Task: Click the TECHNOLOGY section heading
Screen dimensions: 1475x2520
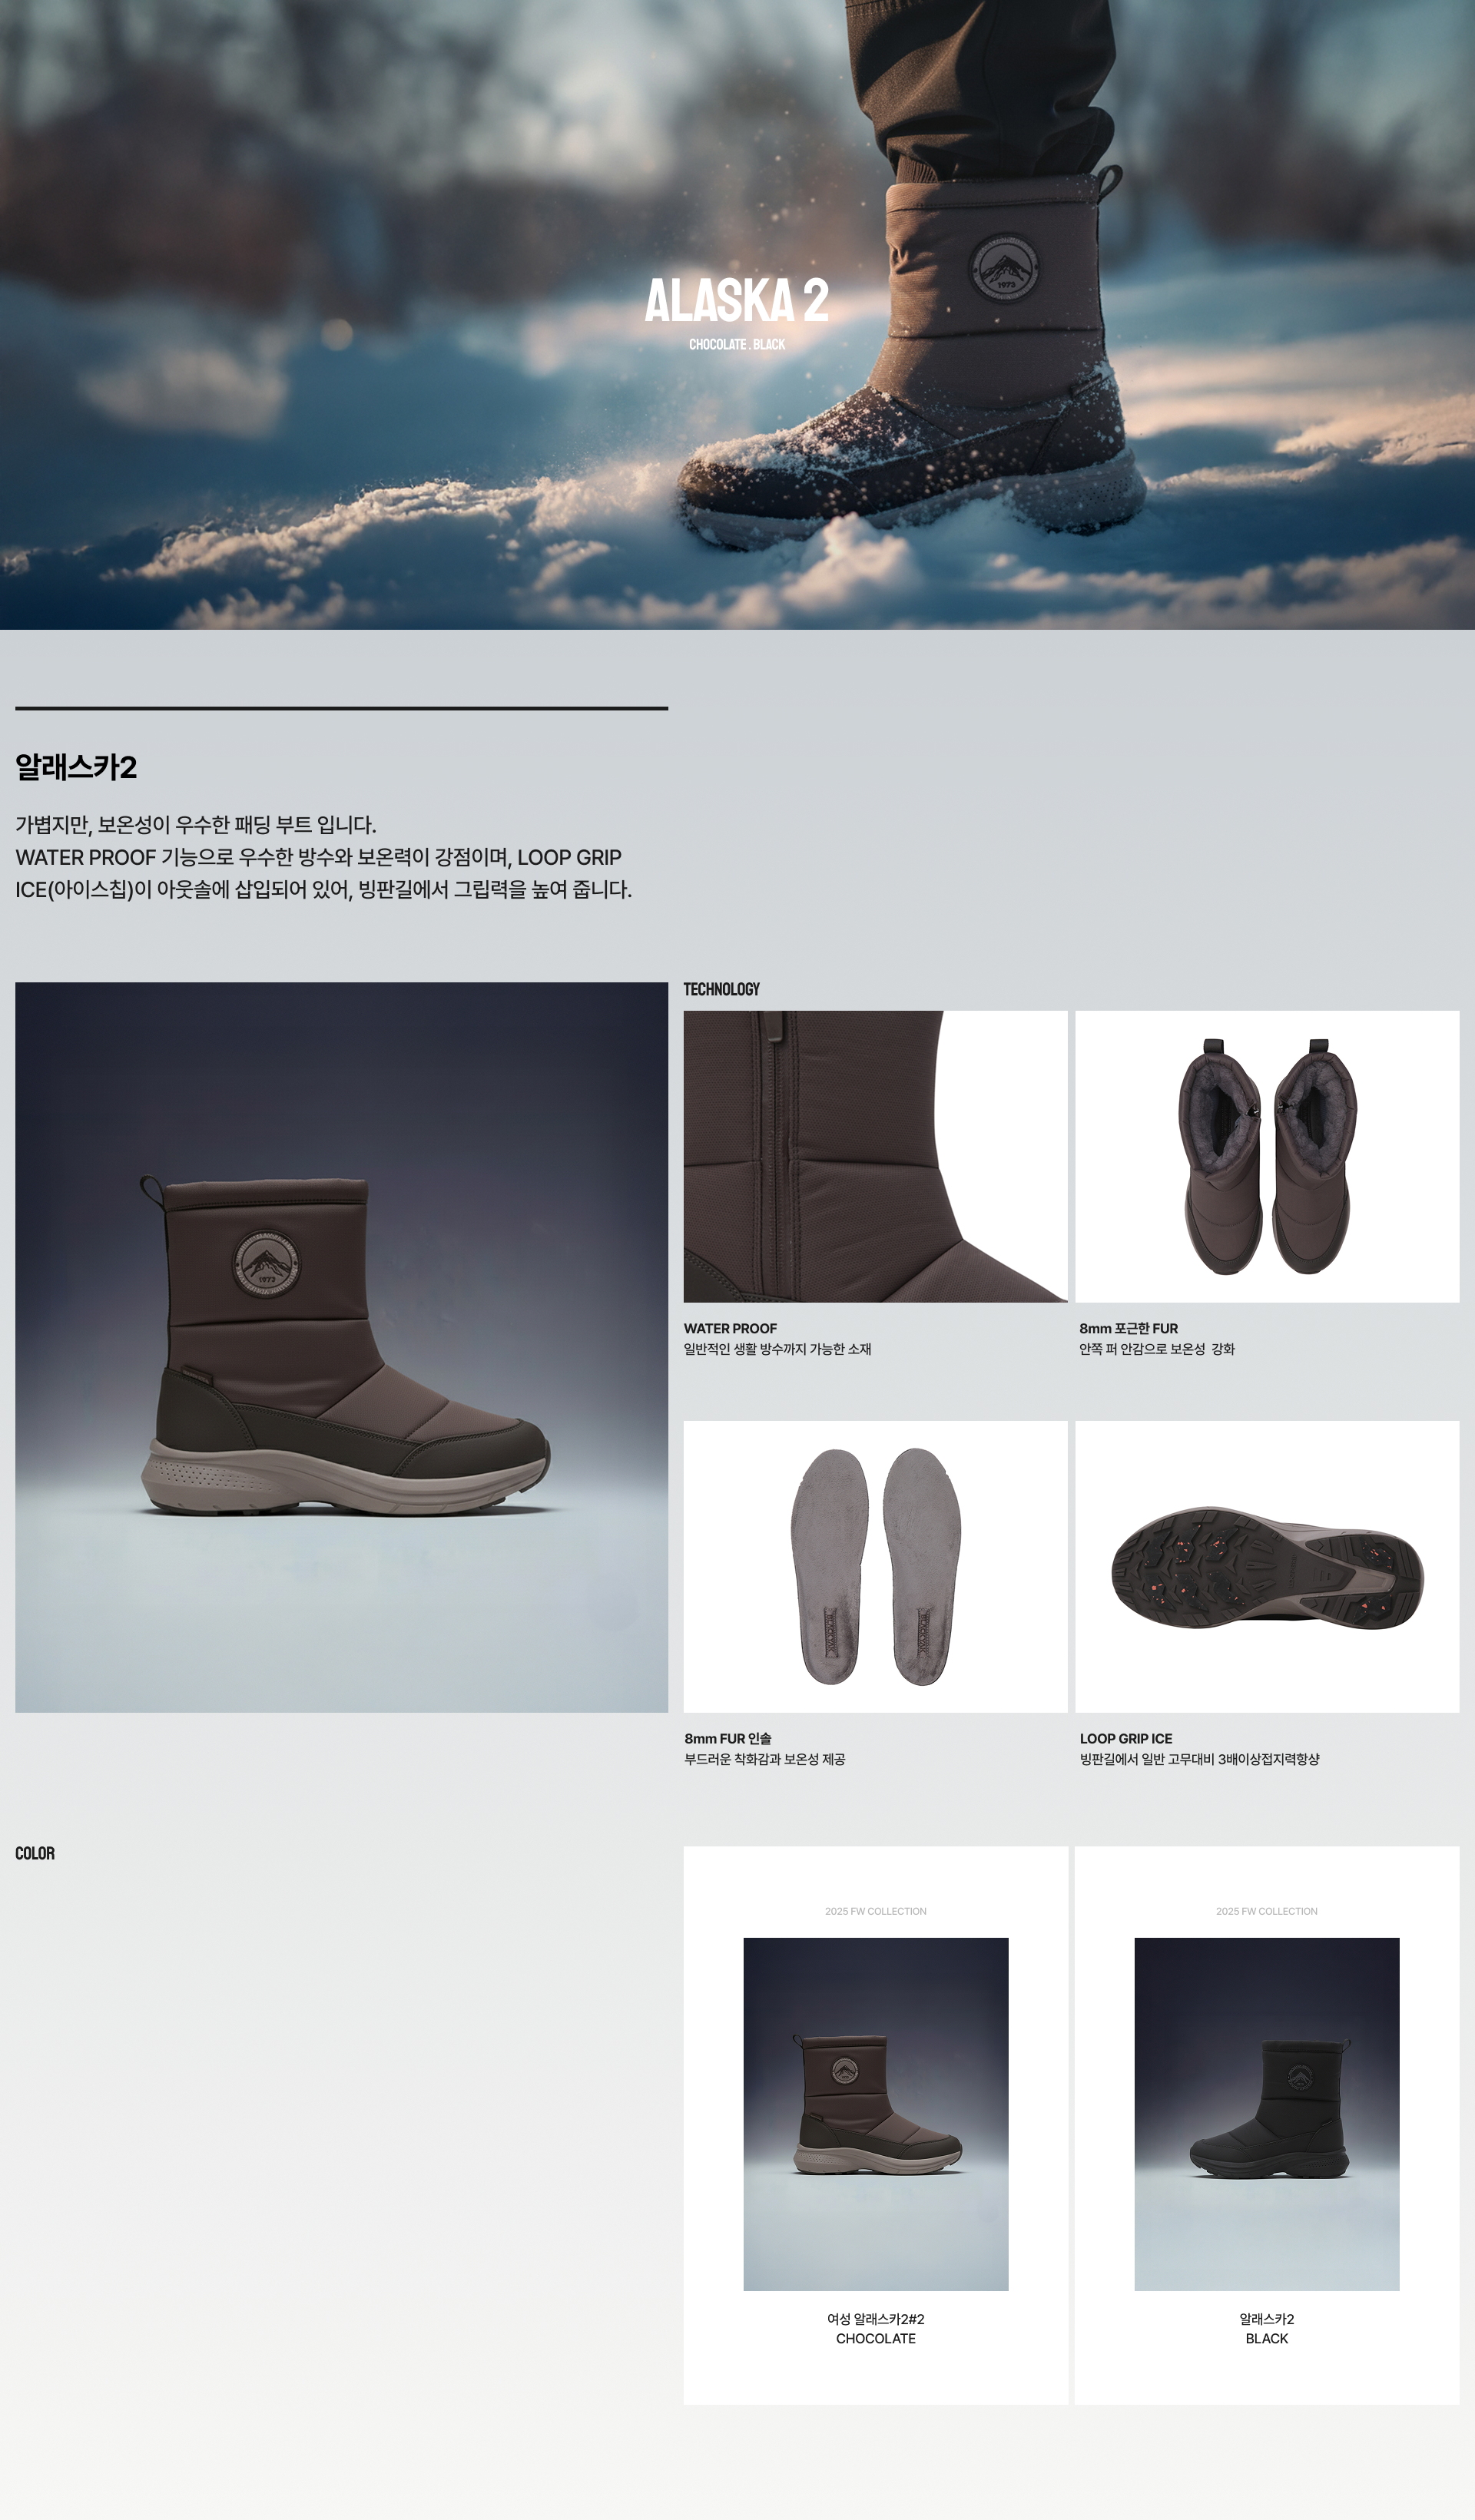Action: (x=721, y=989)
